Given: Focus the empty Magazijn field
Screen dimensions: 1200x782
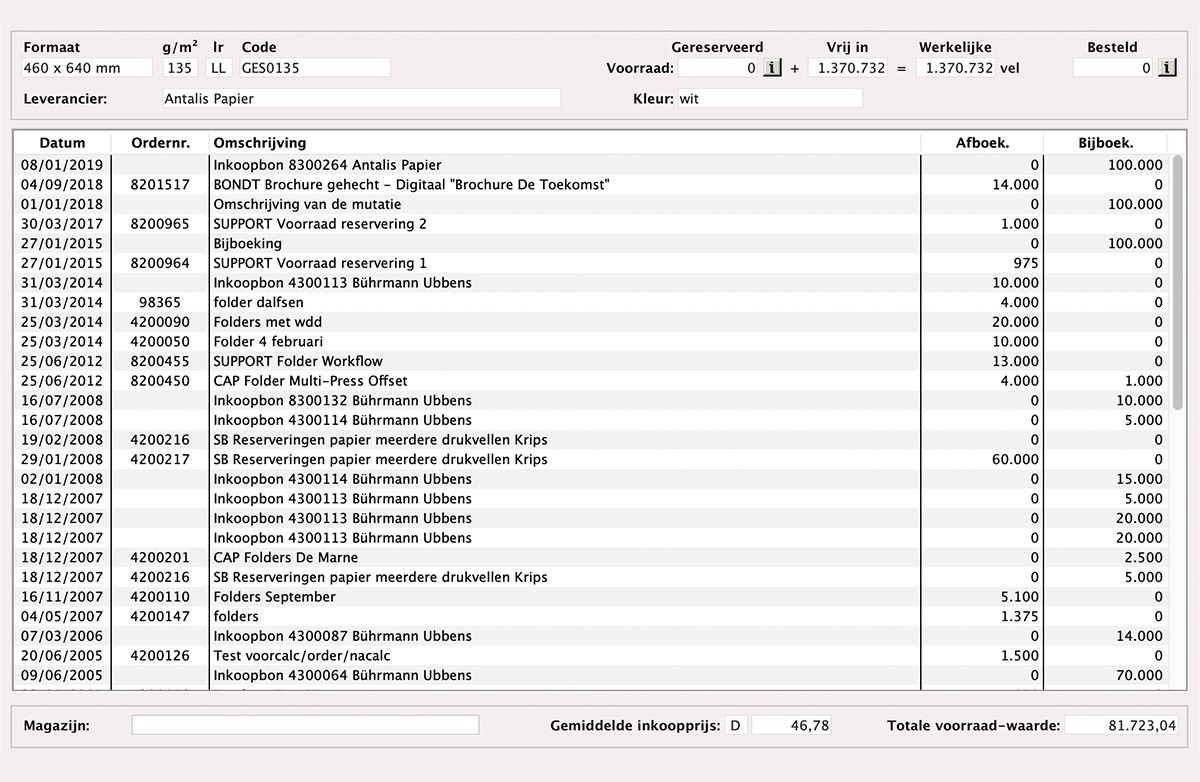Looking at the screenshot, I should click(305, 725).
